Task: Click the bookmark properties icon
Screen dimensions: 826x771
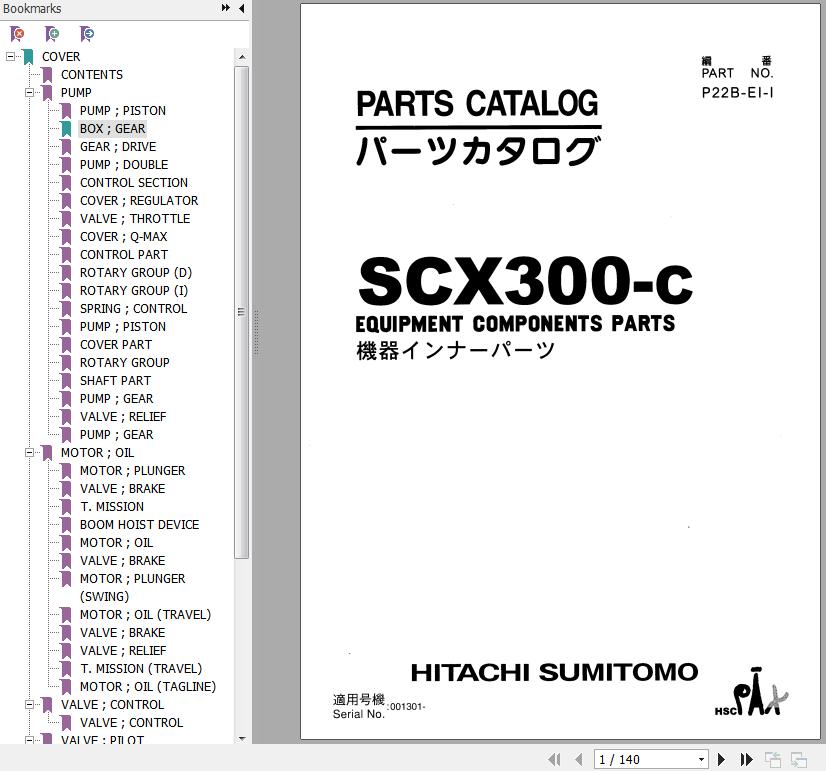Action: [x=87, y=34]
